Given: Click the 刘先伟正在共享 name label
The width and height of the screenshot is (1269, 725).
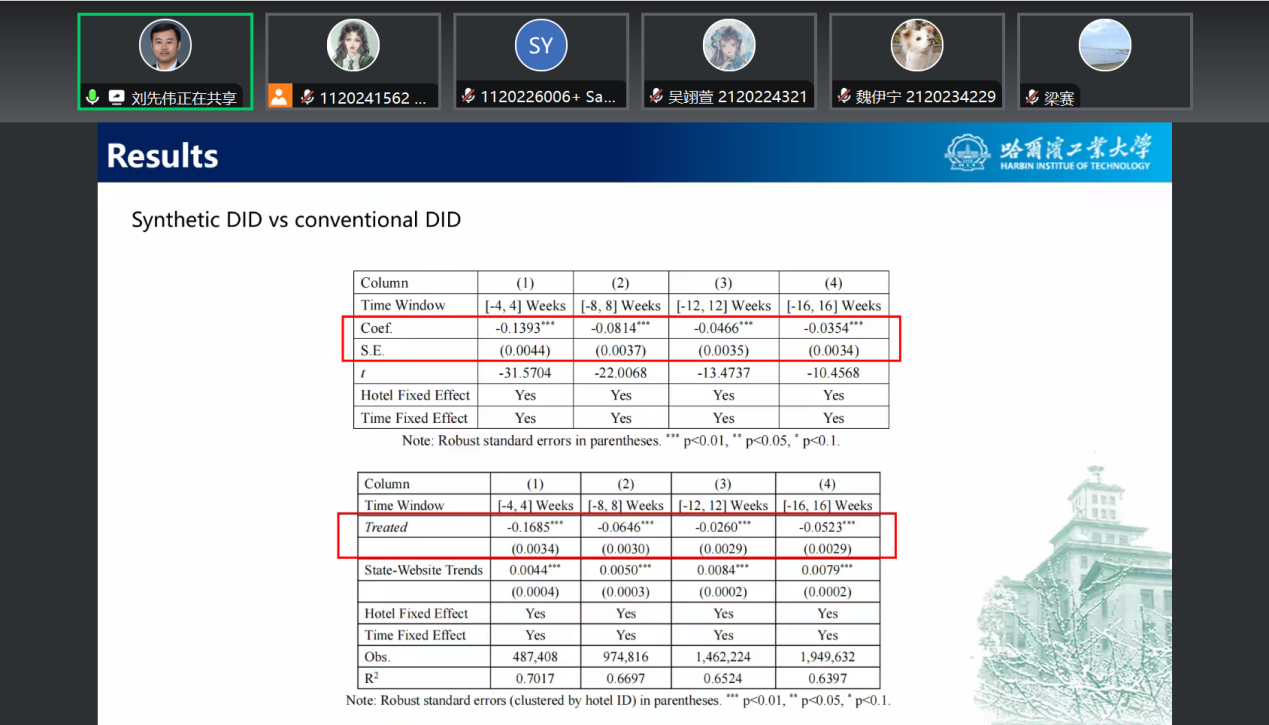Looking at the screenshot, I should click(184, 98).
